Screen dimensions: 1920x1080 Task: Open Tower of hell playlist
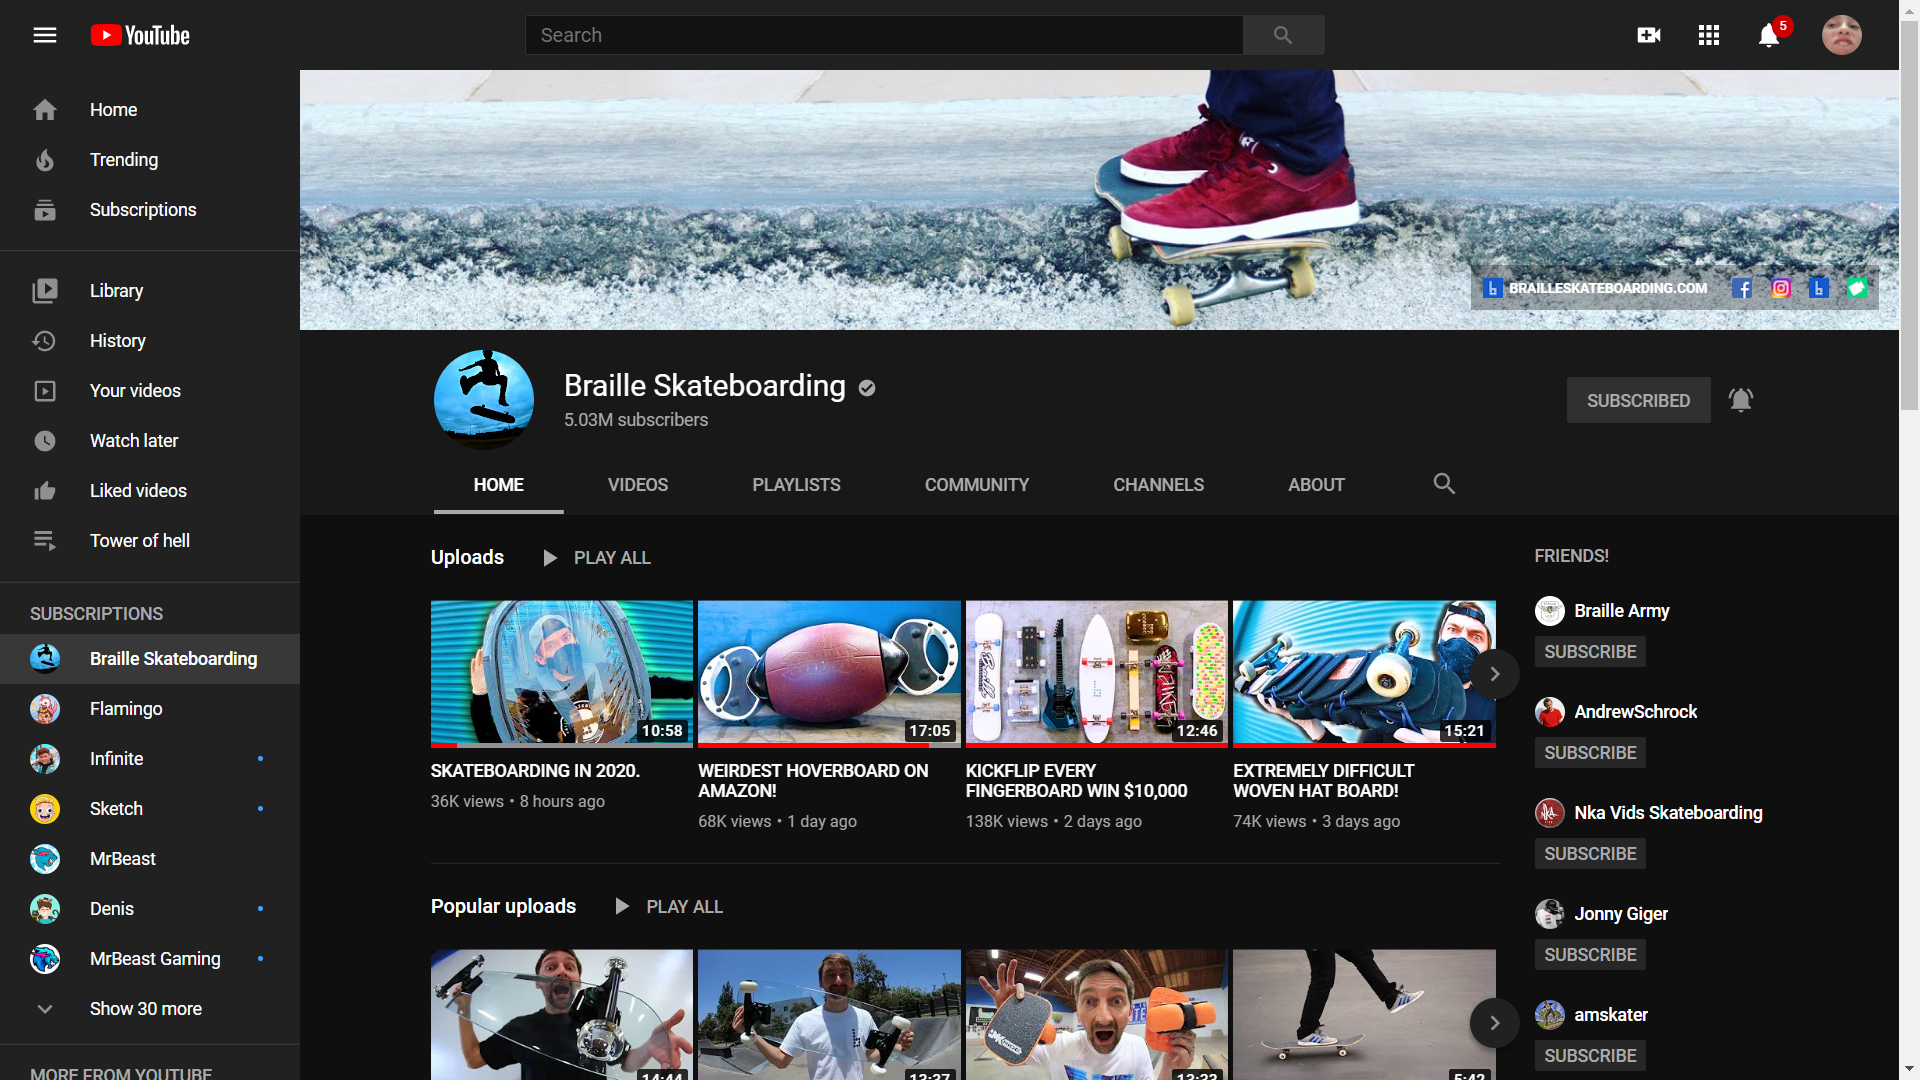tap(150, 541)
